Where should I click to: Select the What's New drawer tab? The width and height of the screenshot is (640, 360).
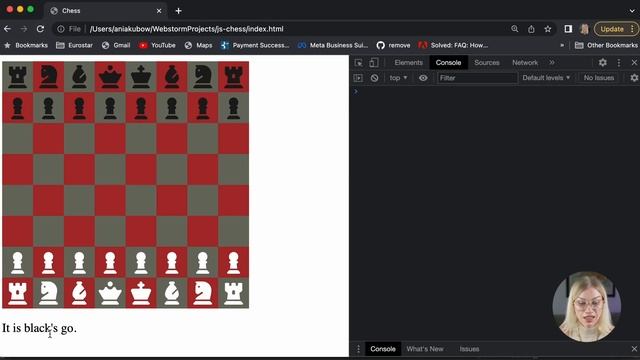tap(424, 349)
